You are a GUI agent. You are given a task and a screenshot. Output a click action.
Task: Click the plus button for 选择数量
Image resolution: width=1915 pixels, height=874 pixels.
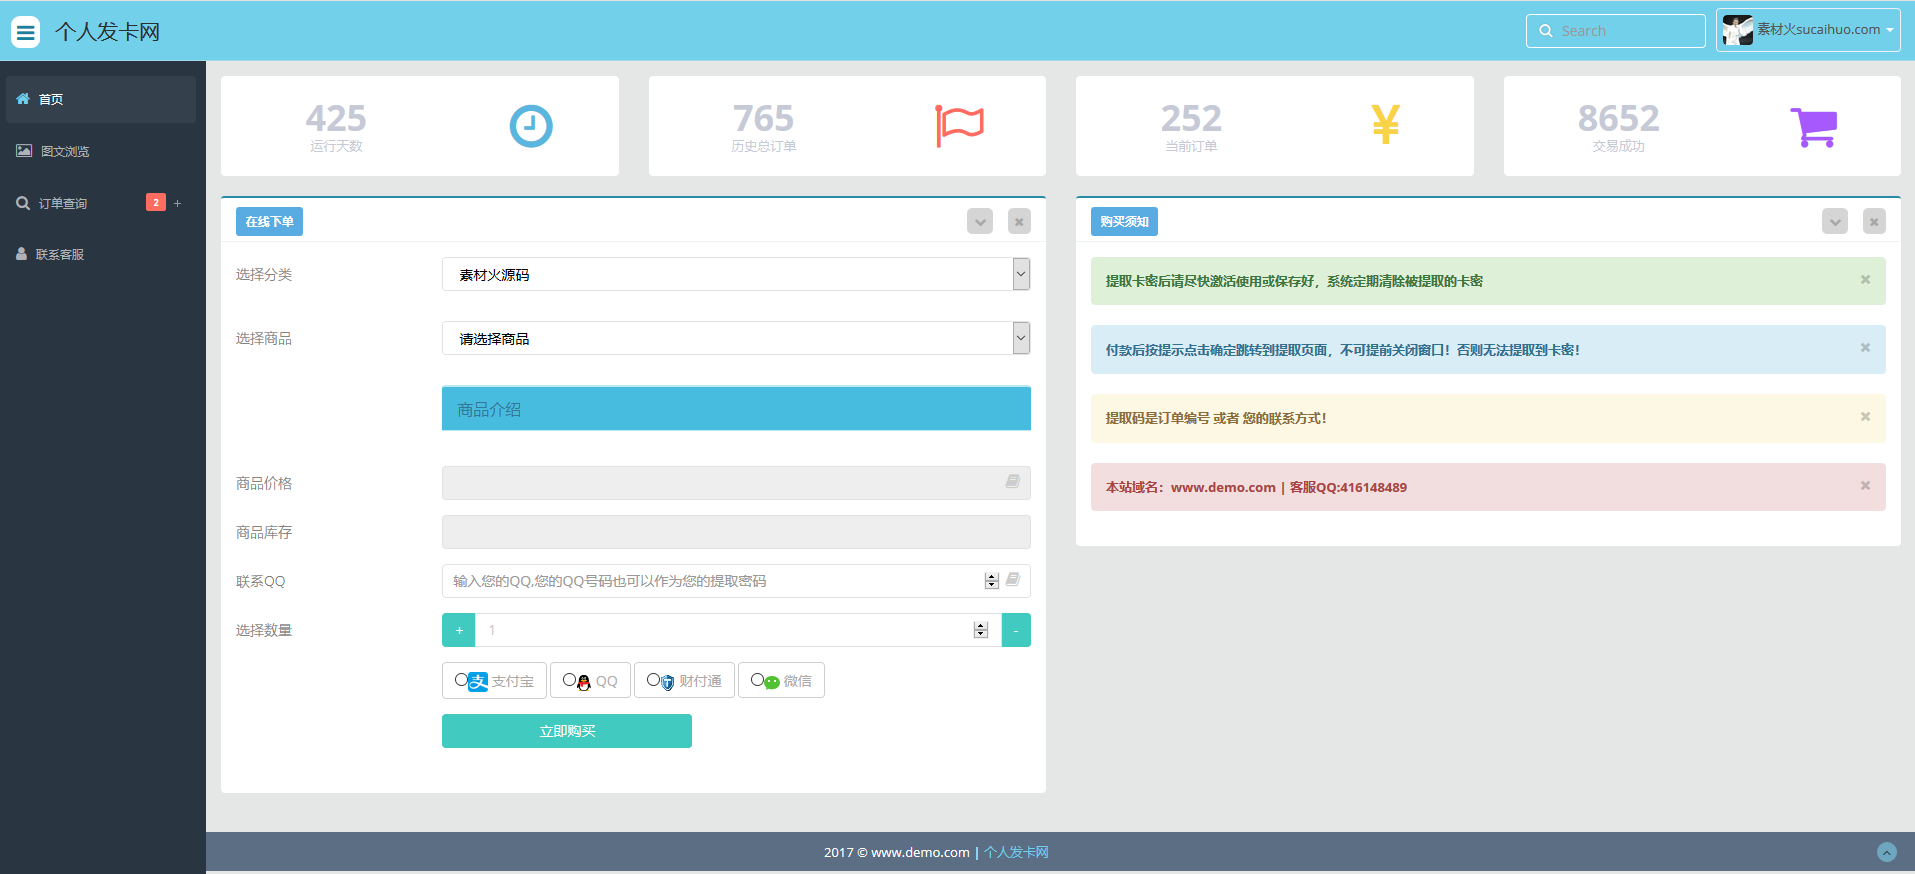coord(459,630)
